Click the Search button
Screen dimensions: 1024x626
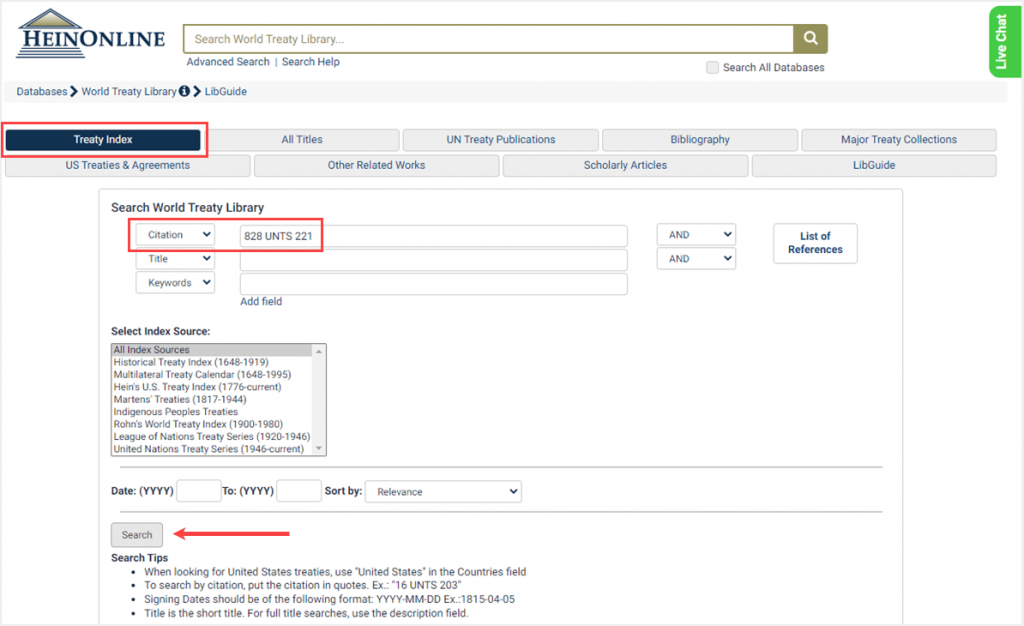click(136, 535)
